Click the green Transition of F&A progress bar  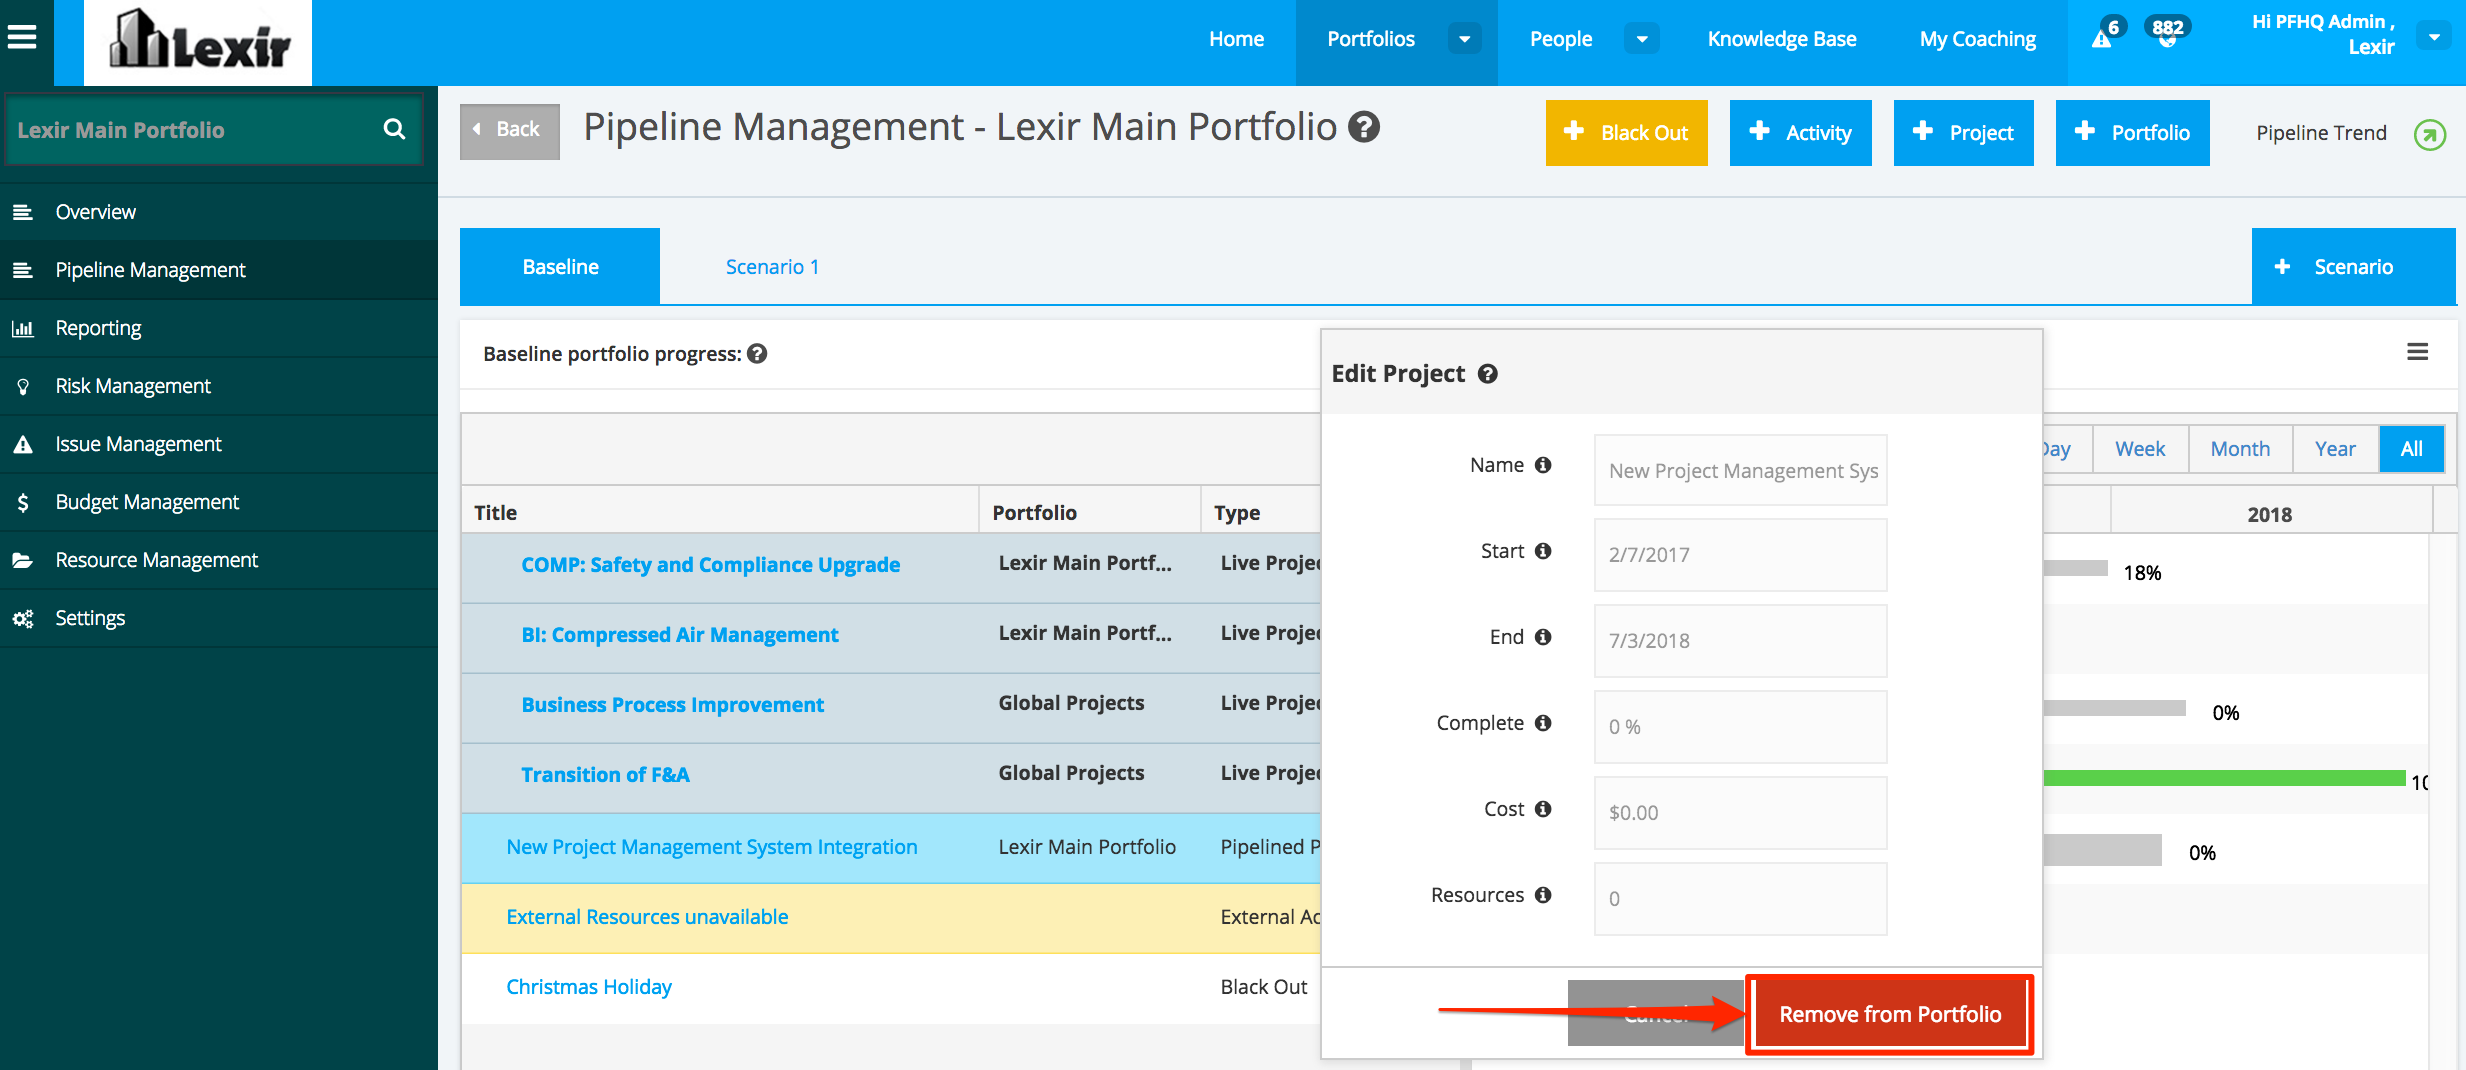coord(2224,778)
